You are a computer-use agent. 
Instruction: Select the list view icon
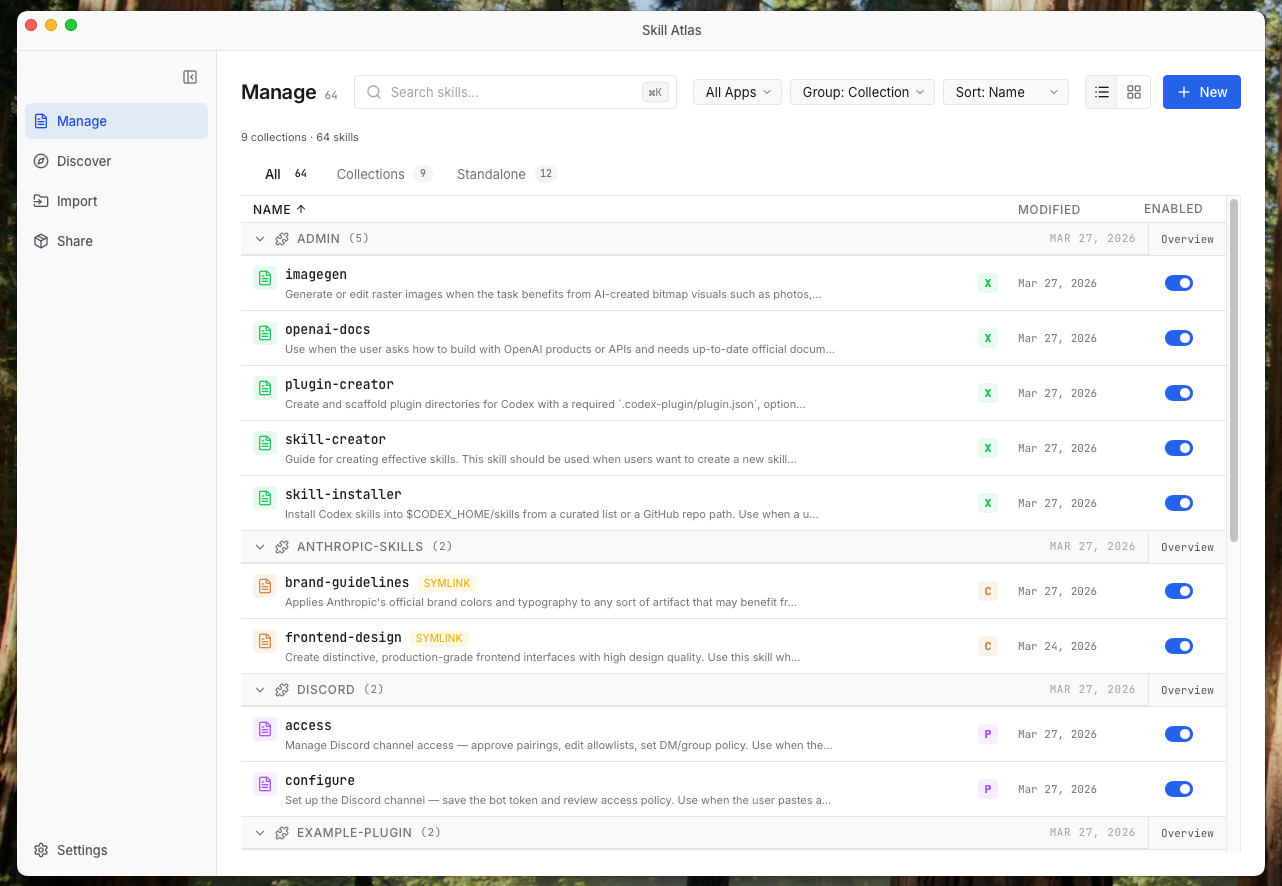[1101, 91]
